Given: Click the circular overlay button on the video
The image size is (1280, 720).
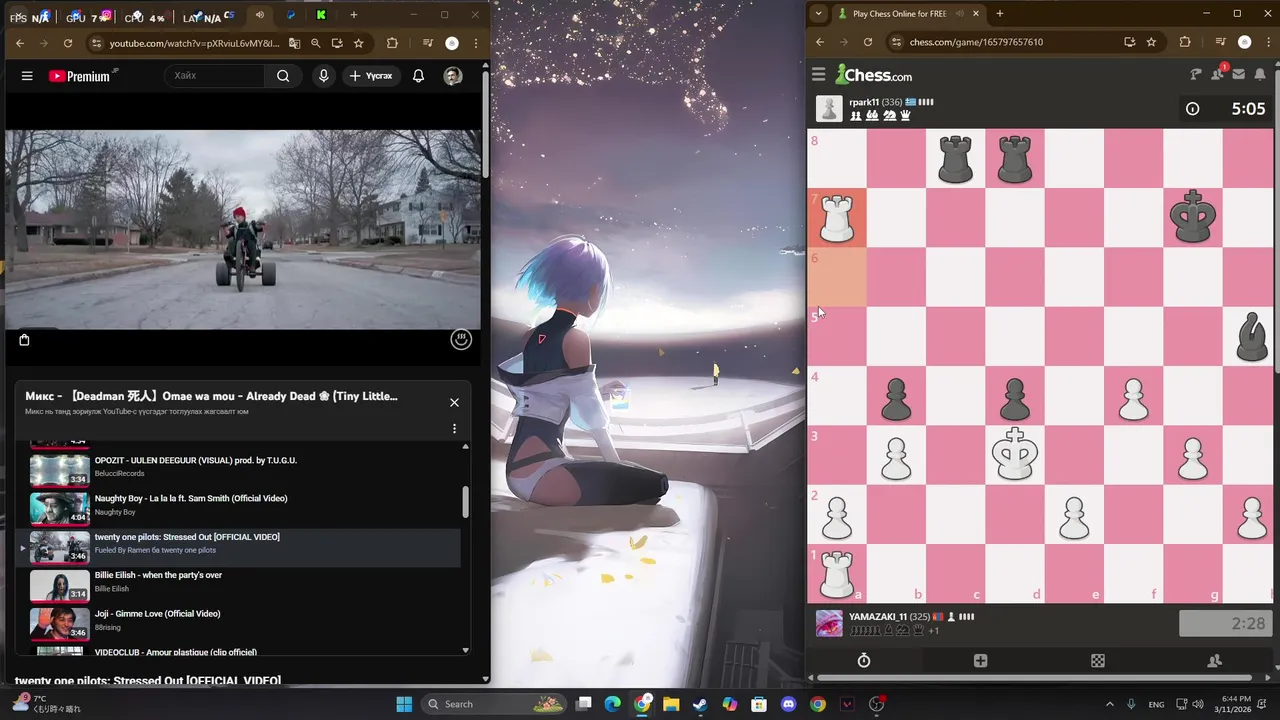Looking at the screenshot, I should (x=460, y=339).
